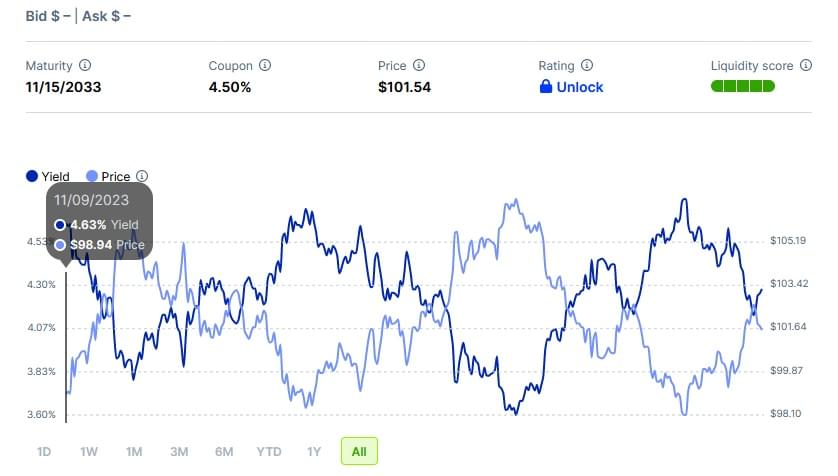
Task: Switch chart to 1W range
Action: [x=89, y=452]
